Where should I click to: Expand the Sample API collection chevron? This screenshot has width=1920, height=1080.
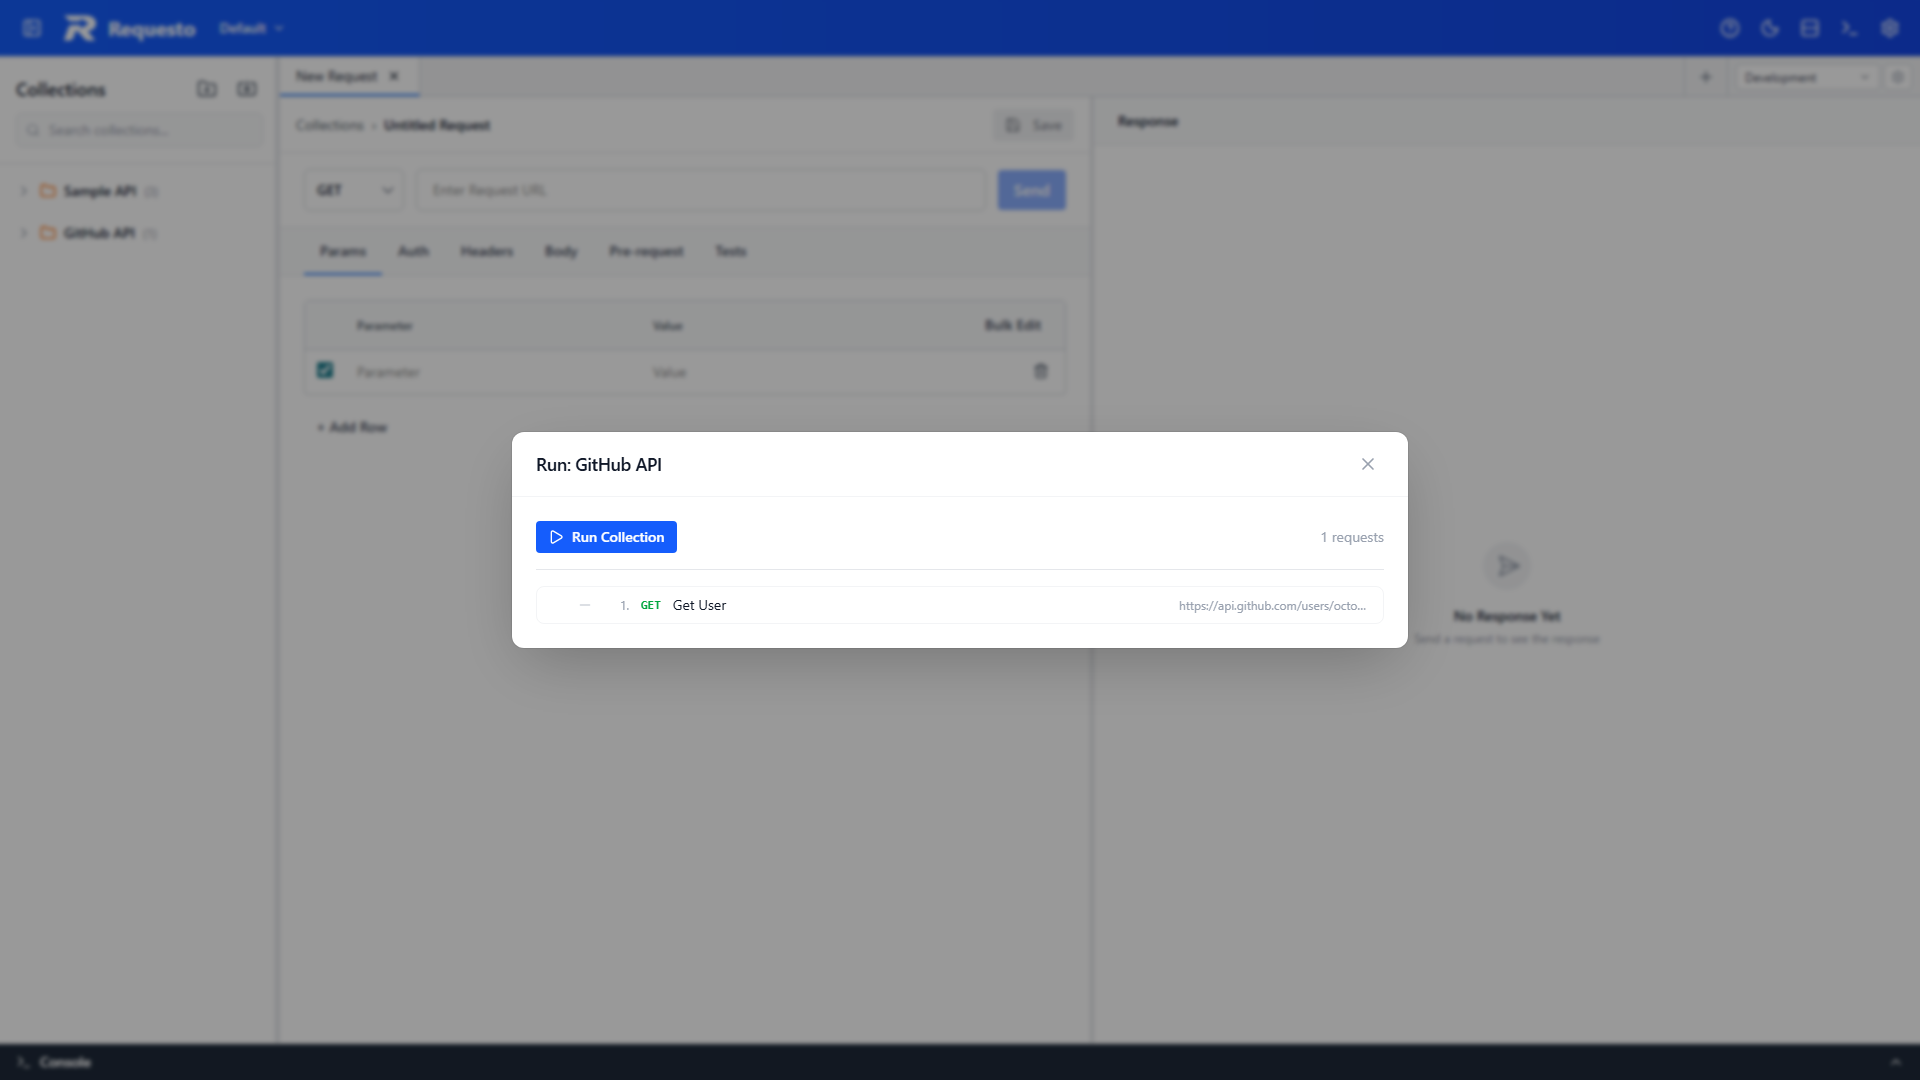pos(23,190)
